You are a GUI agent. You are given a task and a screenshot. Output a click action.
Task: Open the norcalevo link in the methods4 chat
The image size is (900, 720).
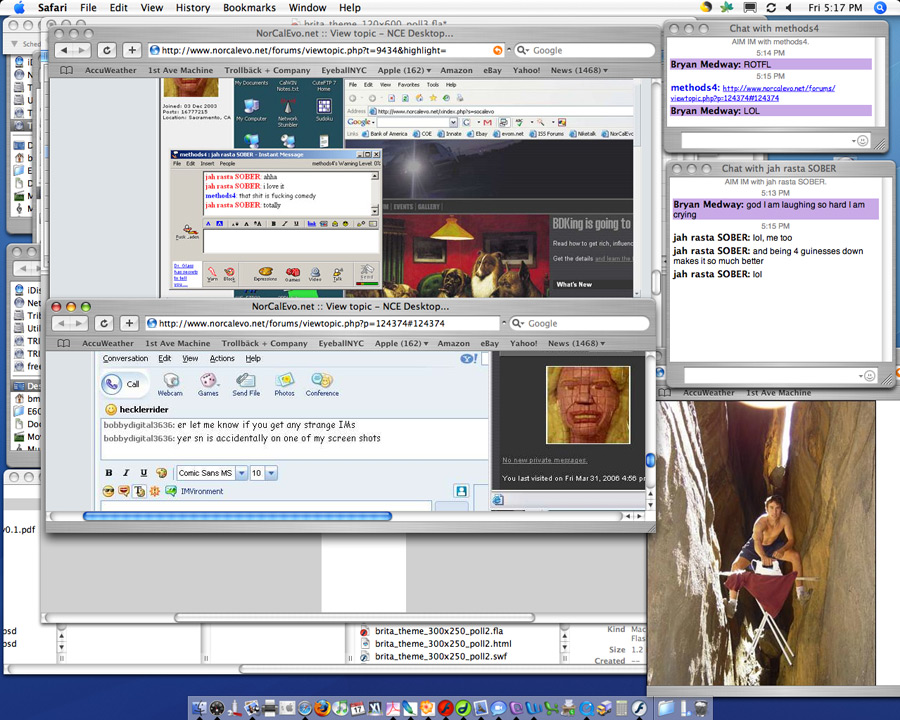click(752, 93)
